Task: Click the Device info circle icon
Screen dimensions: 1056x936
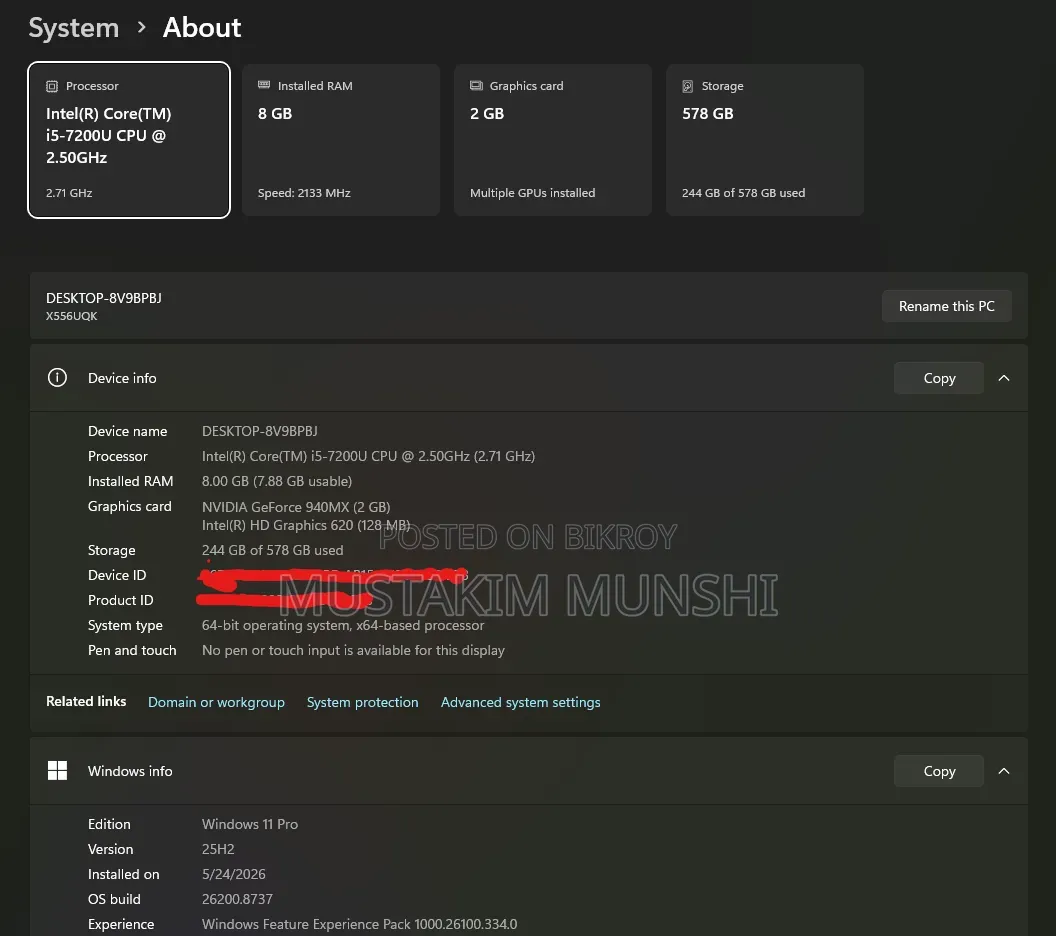Action: [57, 378]
